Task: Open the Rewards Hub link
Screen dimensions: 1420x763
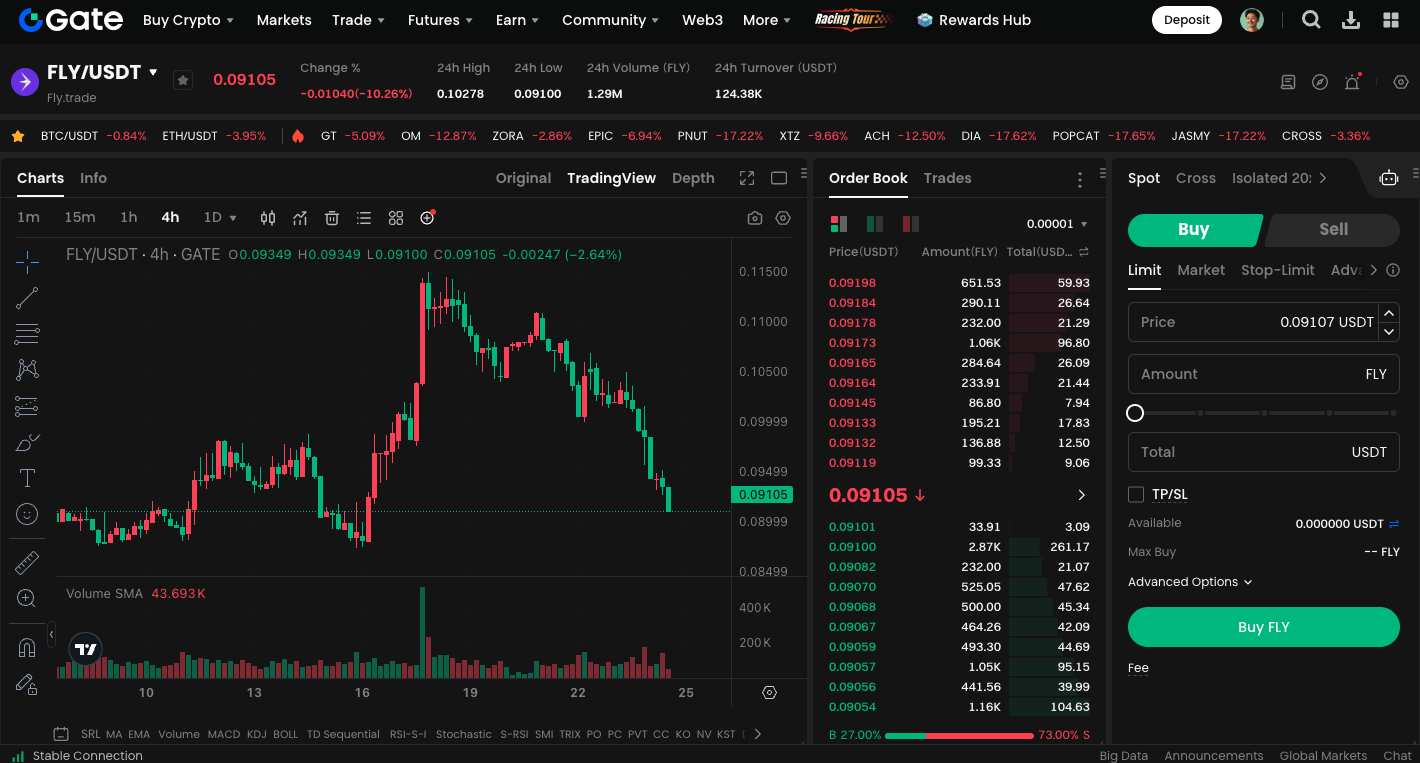Action: coord(974,20)
